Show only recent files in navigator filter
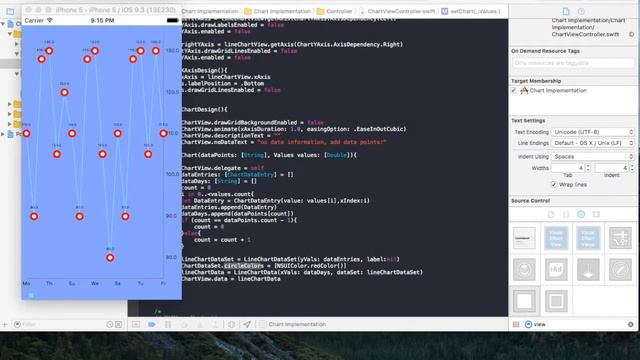Screen dimensions: 640x360 tap(109, 324)
